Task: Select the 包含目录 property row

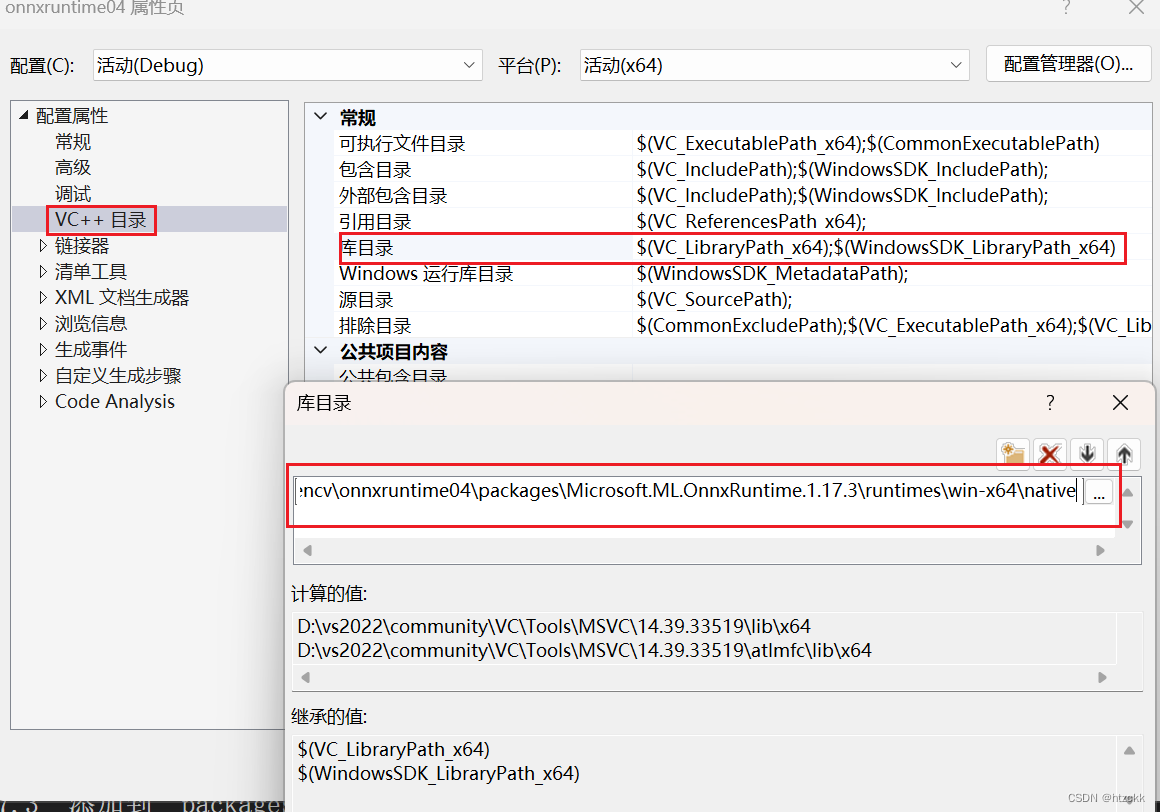Action: coord(743,169)
